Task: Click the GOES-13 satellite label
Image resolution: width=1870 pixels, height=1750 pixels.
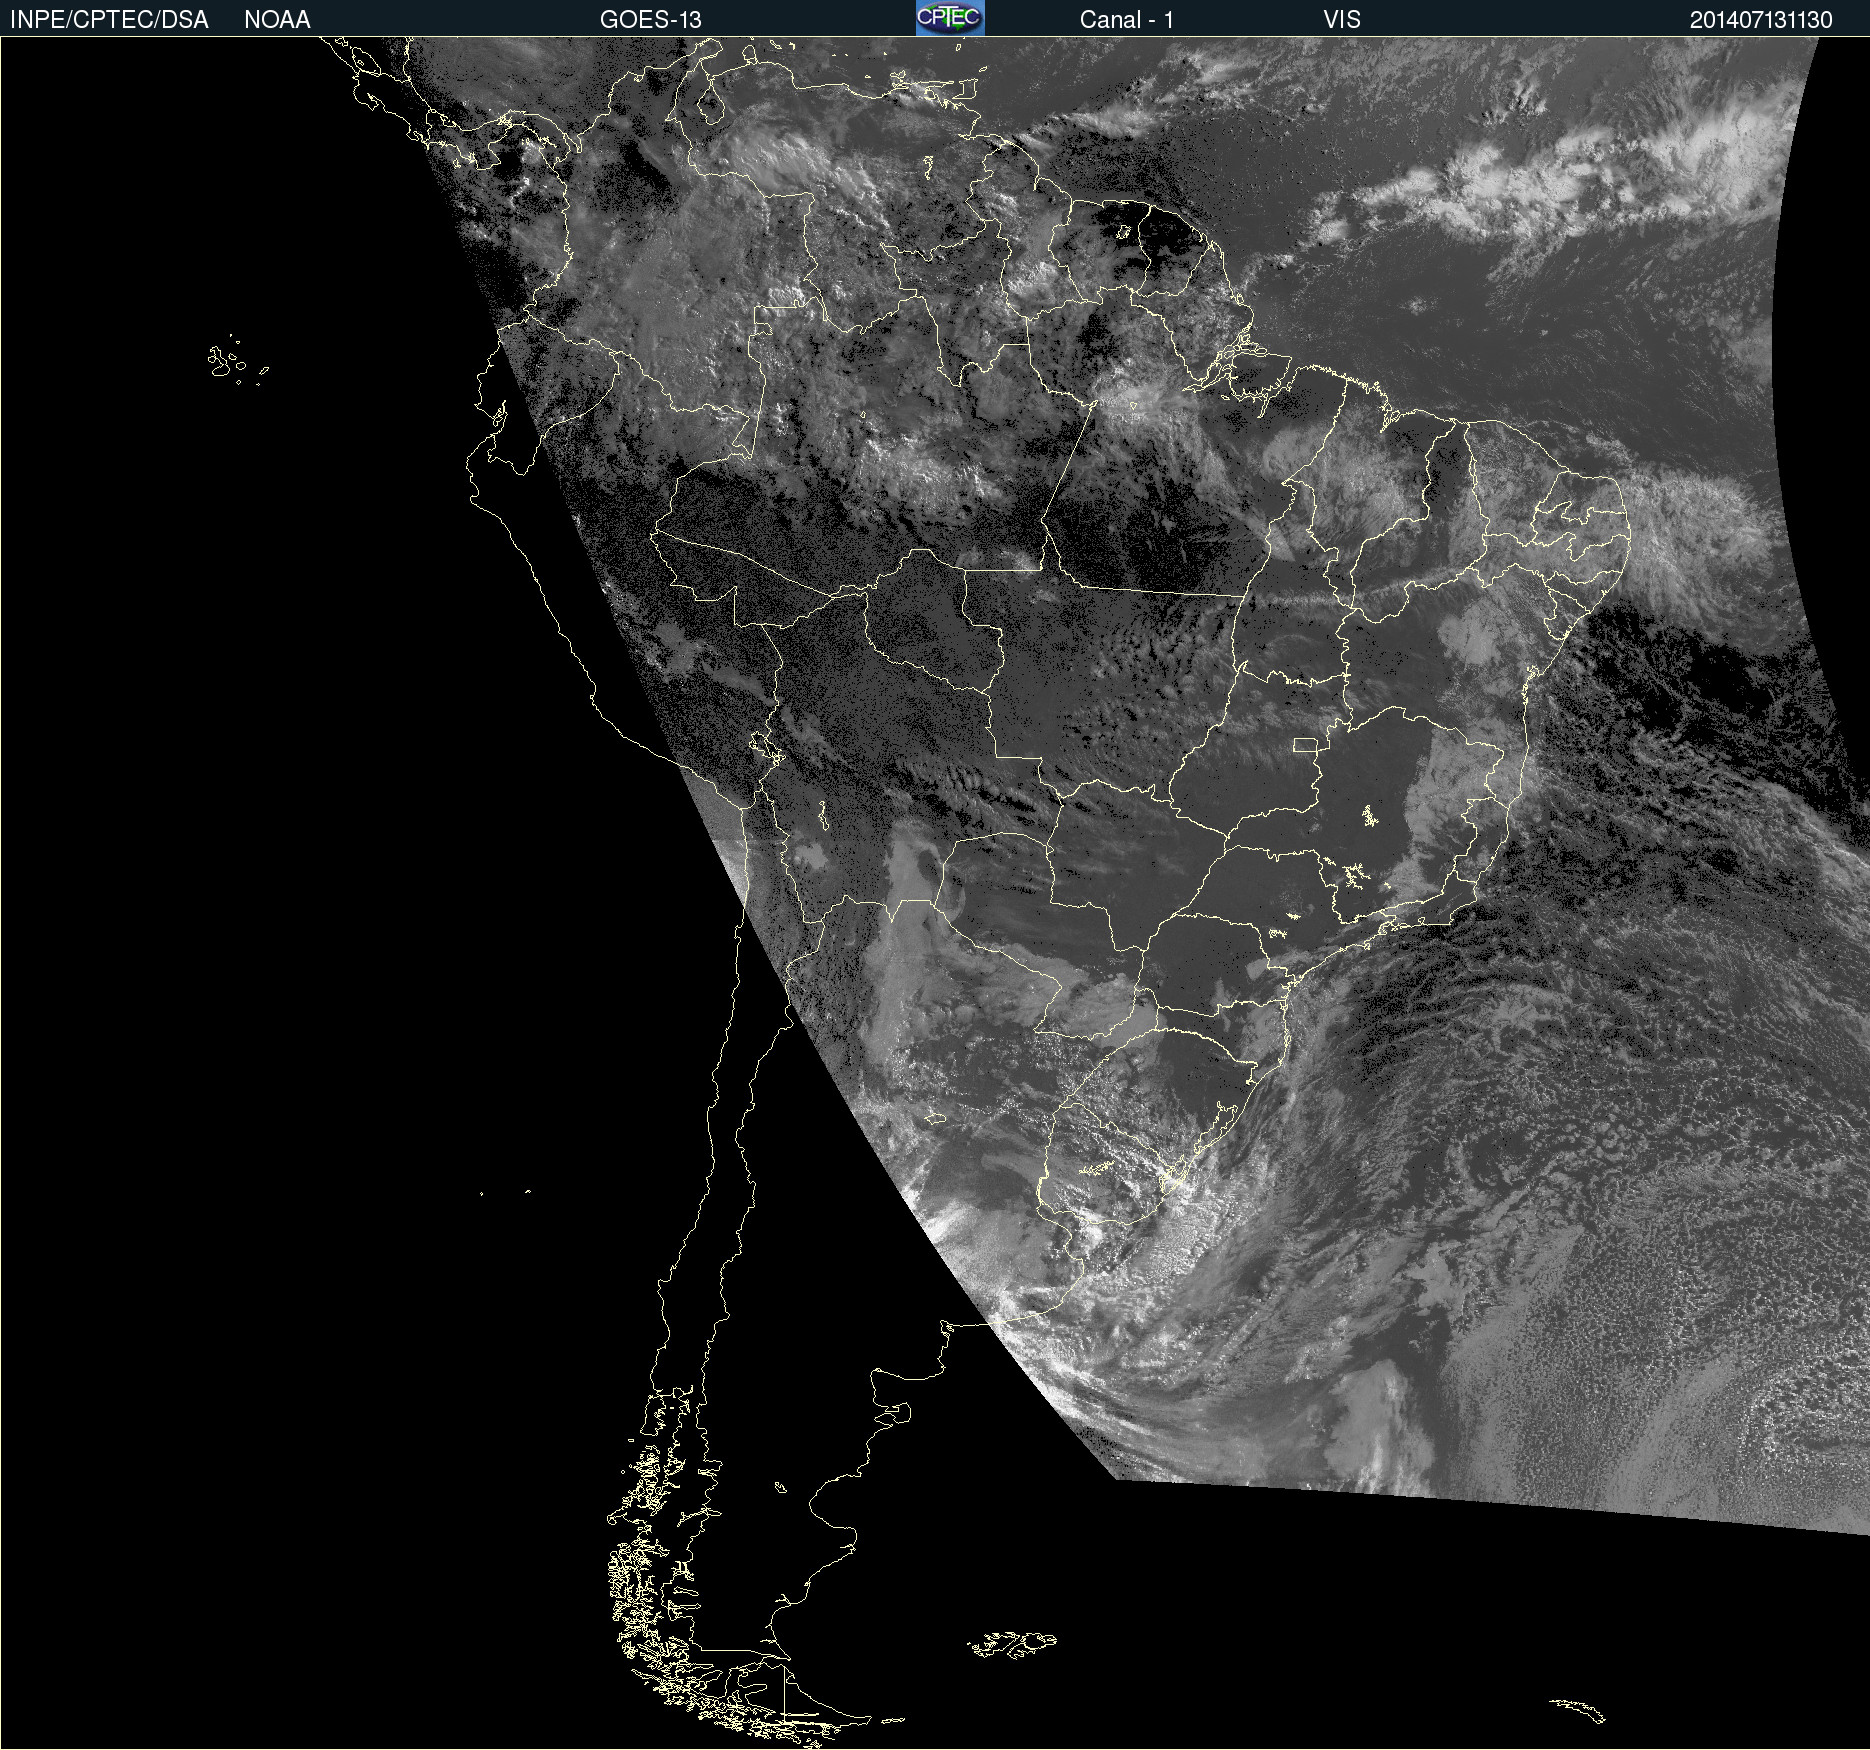Action: [x=651, y=20]
